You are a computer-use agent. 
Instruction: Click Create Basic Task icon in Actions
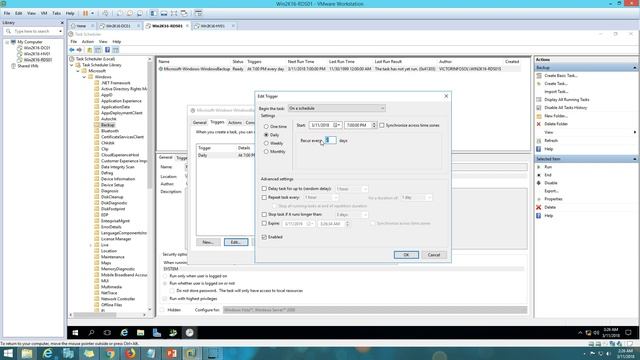click(539, 76)
